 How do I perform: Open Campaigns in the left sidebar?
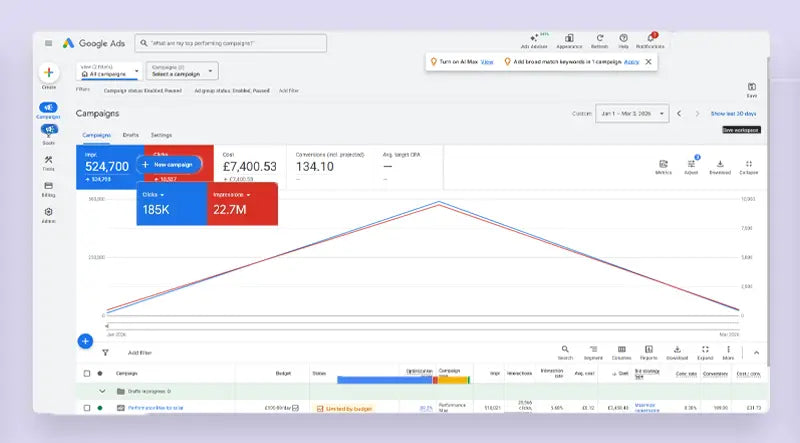click(x=48, y=110)
